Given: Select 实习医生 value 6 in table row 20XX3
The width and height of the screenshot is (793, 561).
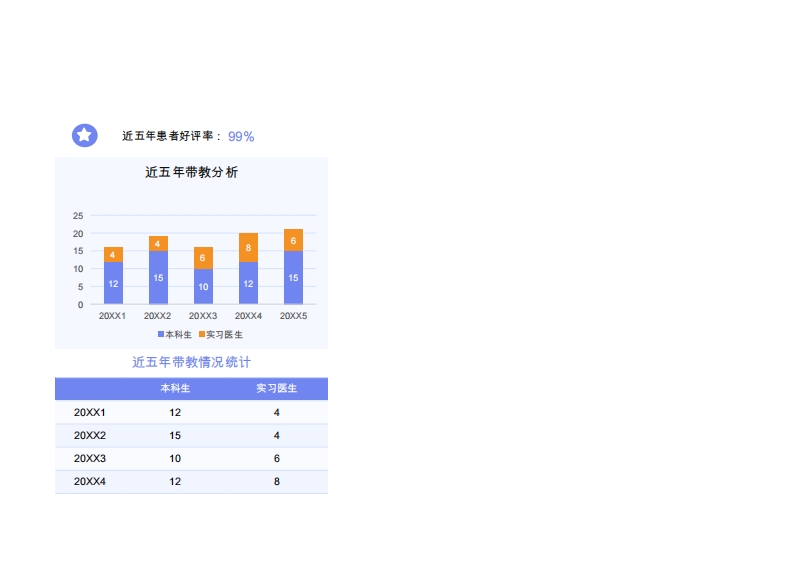Looking at the screenshot, I should [277, 459].
